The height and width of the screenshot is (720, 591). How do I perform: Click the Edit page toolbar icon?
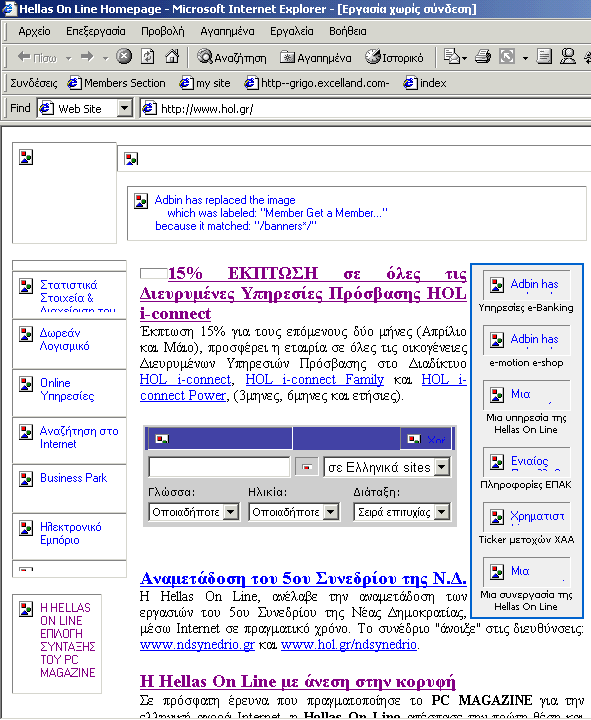coord(507,57)
